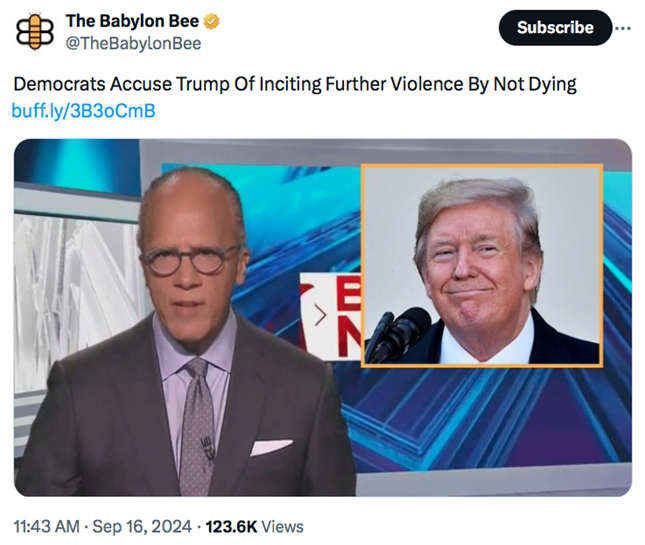Click the Views label
This screenshot has width=645, height=545.
[x=283, y=526]
